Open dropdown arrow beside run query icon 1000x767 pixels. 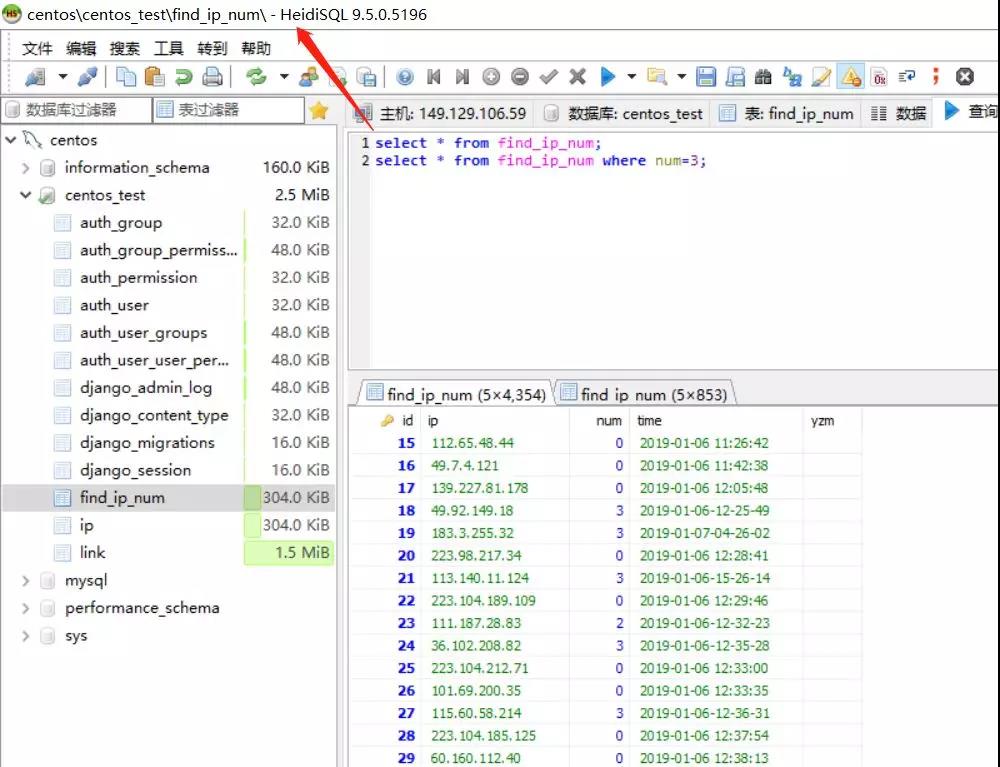click(x=631, y=77)
